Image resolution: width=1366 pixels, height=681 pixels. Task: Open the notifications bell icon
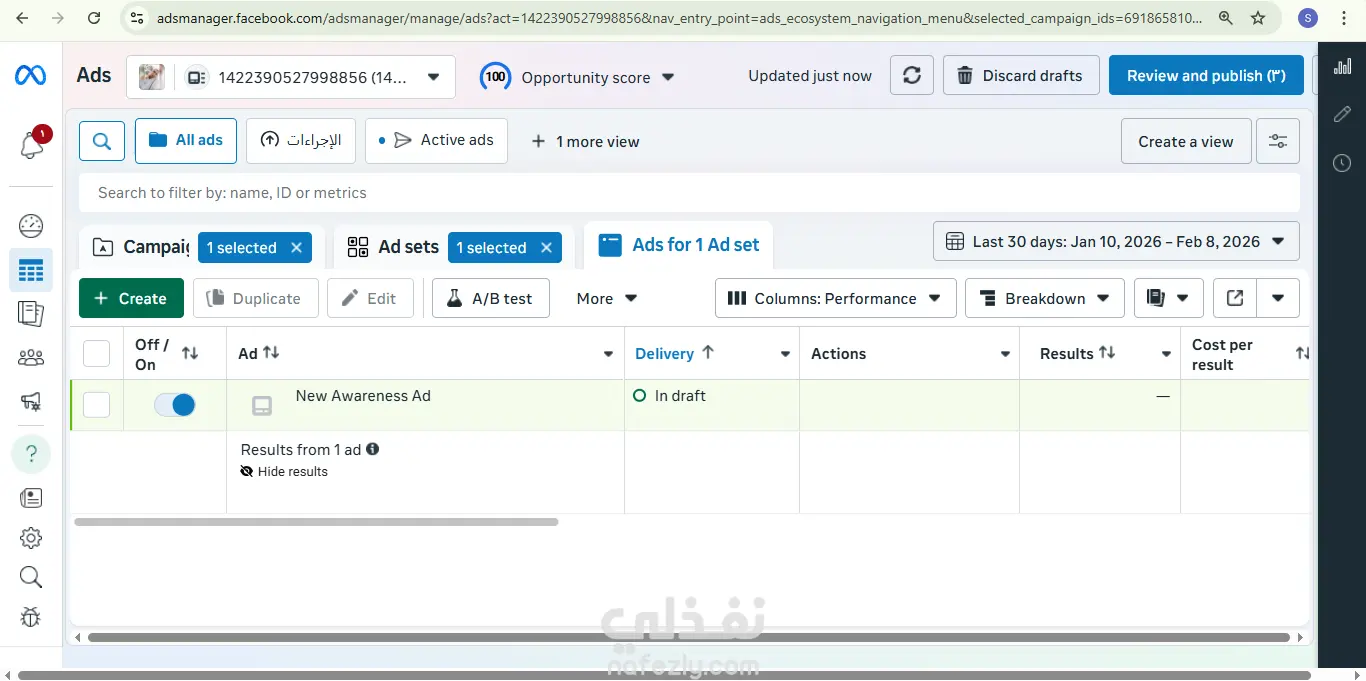coord(31,145)
